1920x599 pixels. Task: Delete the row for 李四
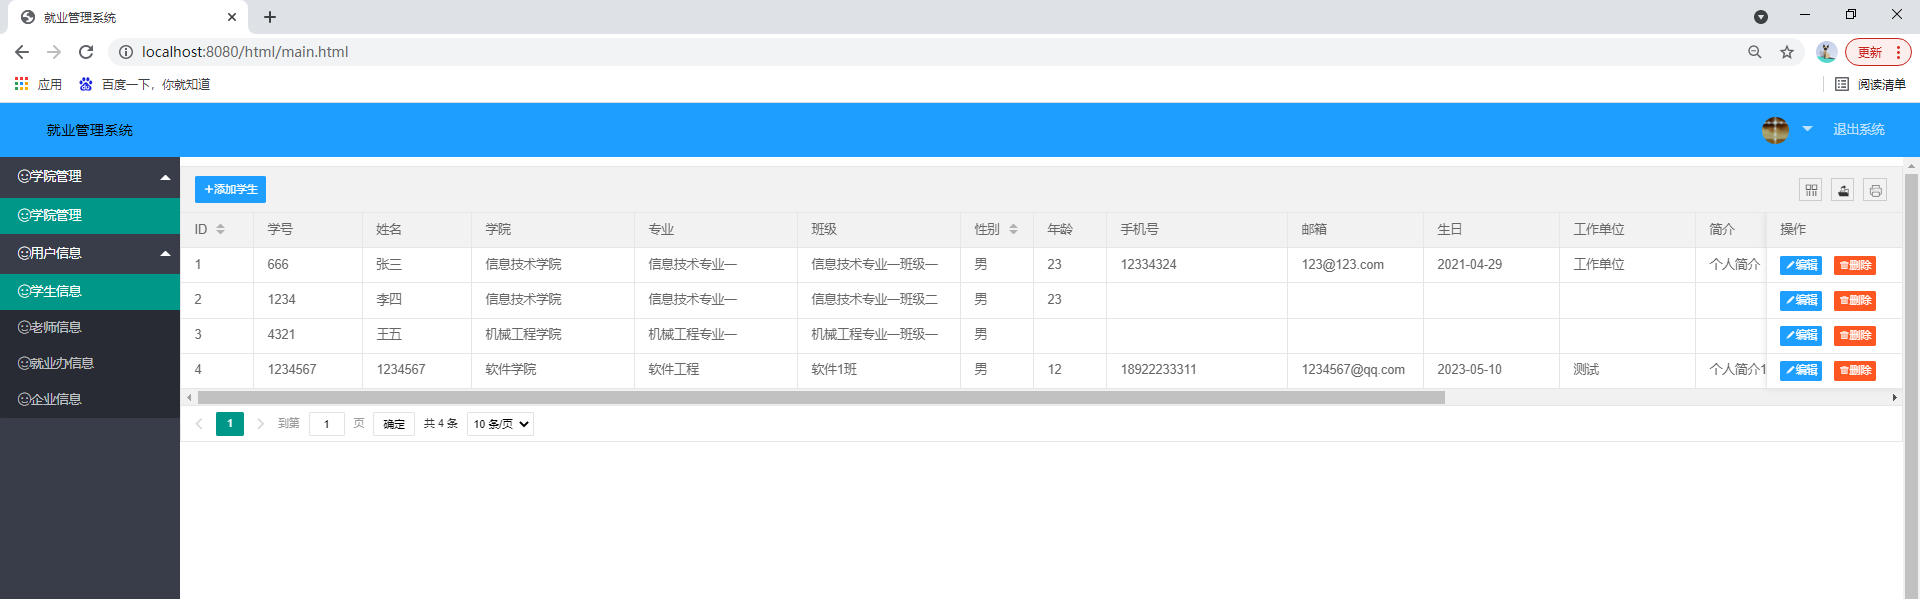(x=1855, y=300)
